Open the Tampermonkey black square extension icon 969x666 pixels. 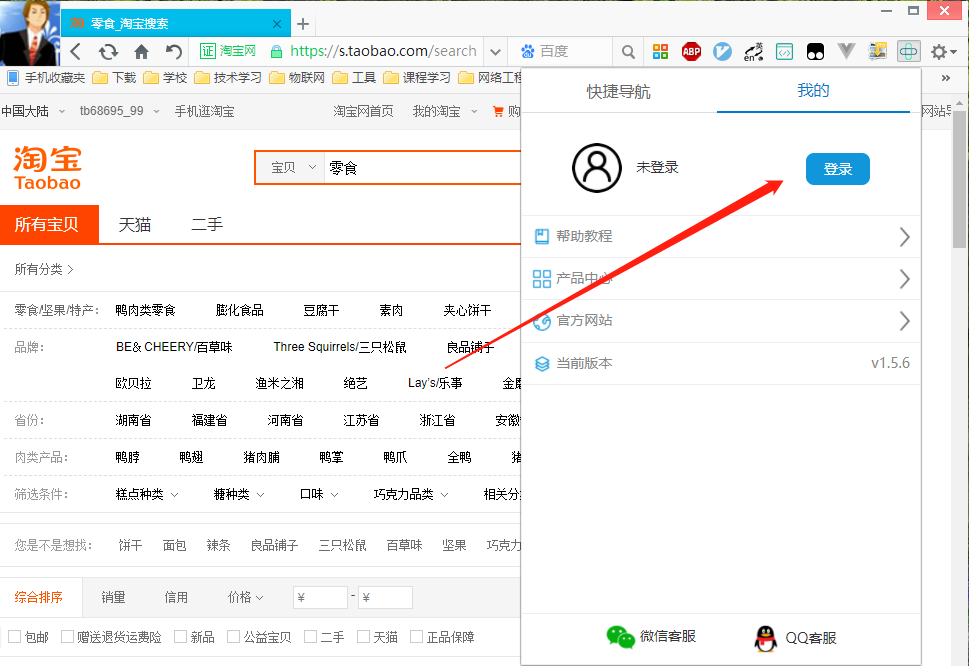(815, 52)
